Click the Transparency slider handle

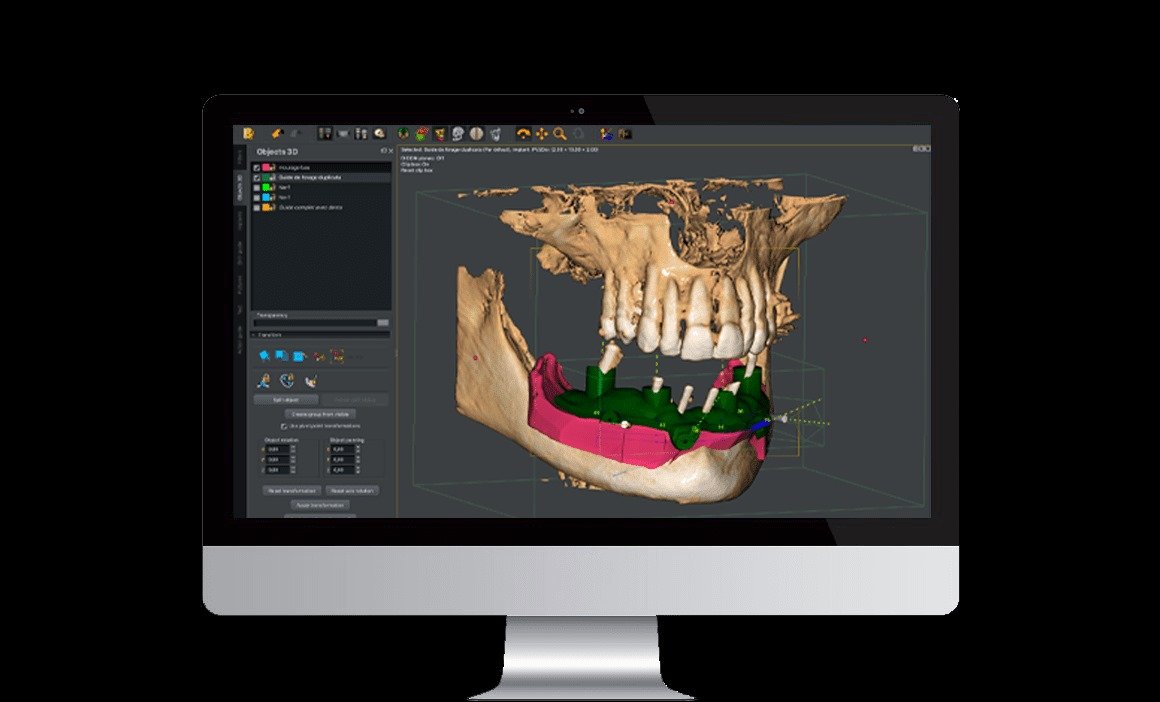click(382, 323)
